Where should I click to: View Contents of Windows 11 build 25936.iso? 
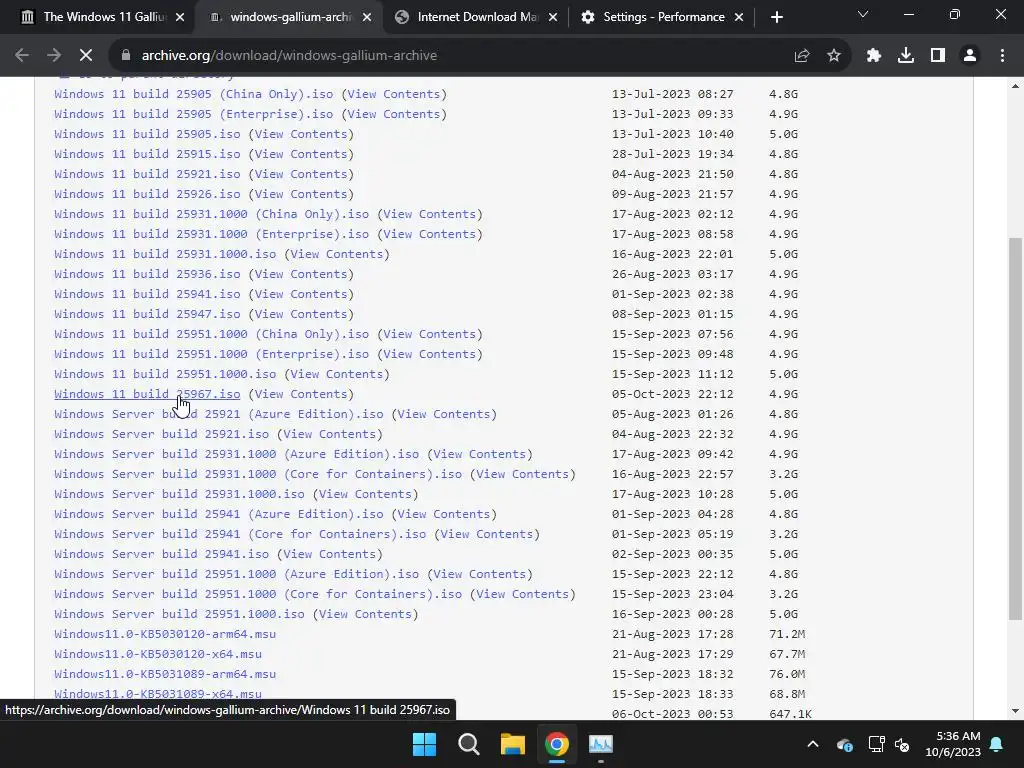(301, 274)
